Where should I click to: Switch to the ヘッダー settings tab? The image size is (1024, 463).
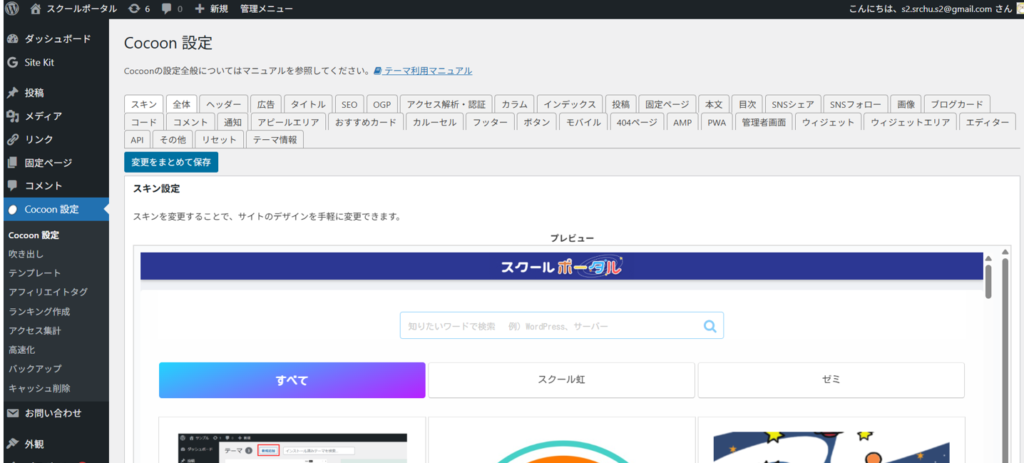223,104
